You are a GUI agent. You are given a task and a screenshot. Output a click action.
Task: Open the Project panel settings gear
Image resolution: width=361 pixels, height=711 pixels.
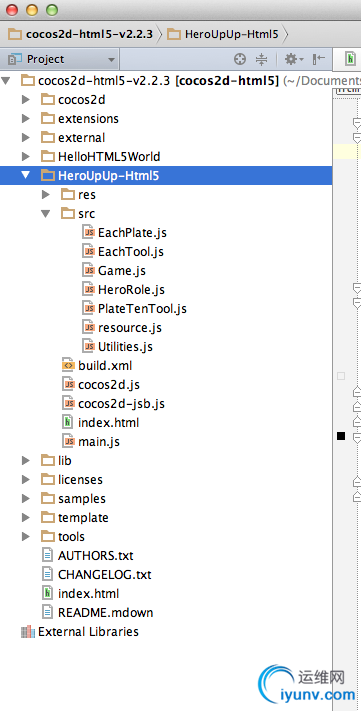tap(294, 59)
